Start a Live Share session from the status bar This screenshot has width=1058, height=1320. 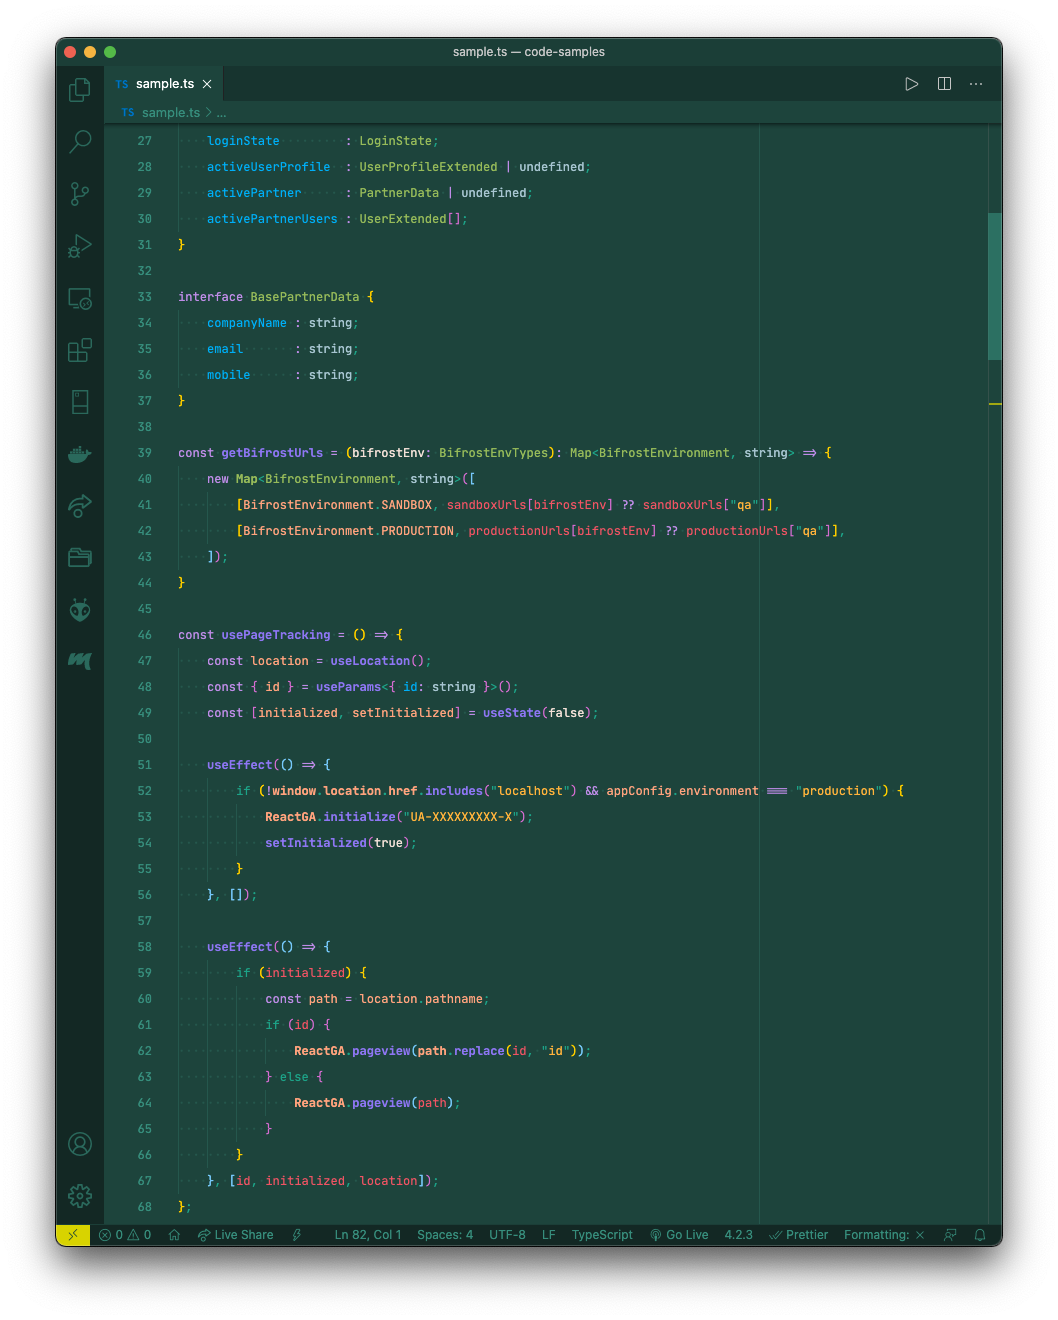click(235, 1235)
